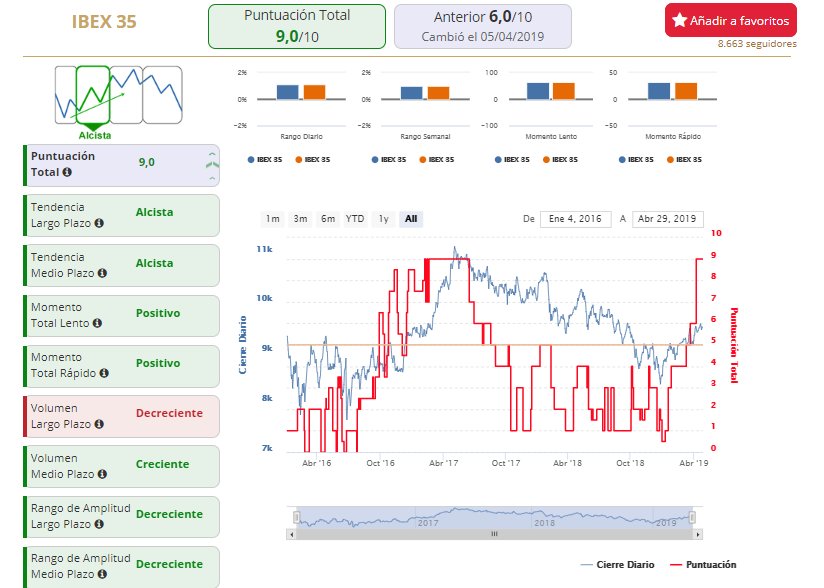Viewport: 824px width, 588px height.
Task: Switch chart range to YTD
Action: tap(355, 219)
